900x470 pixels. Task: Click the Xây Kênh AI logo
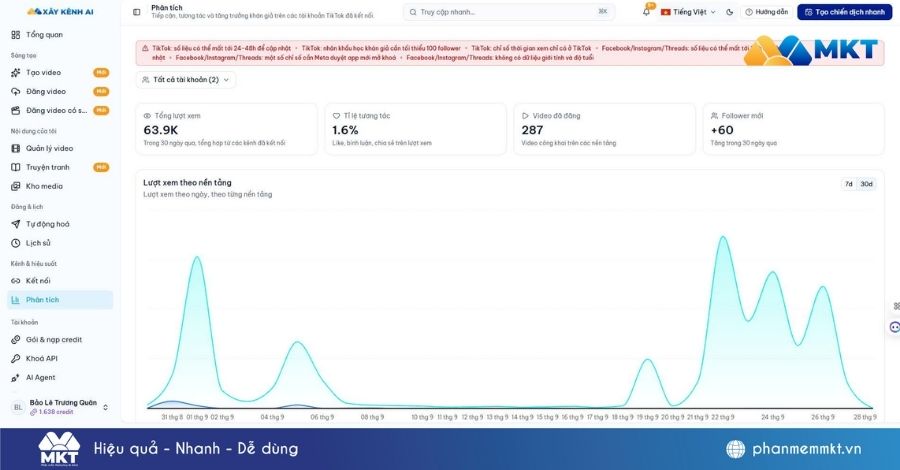coord(60,11)
